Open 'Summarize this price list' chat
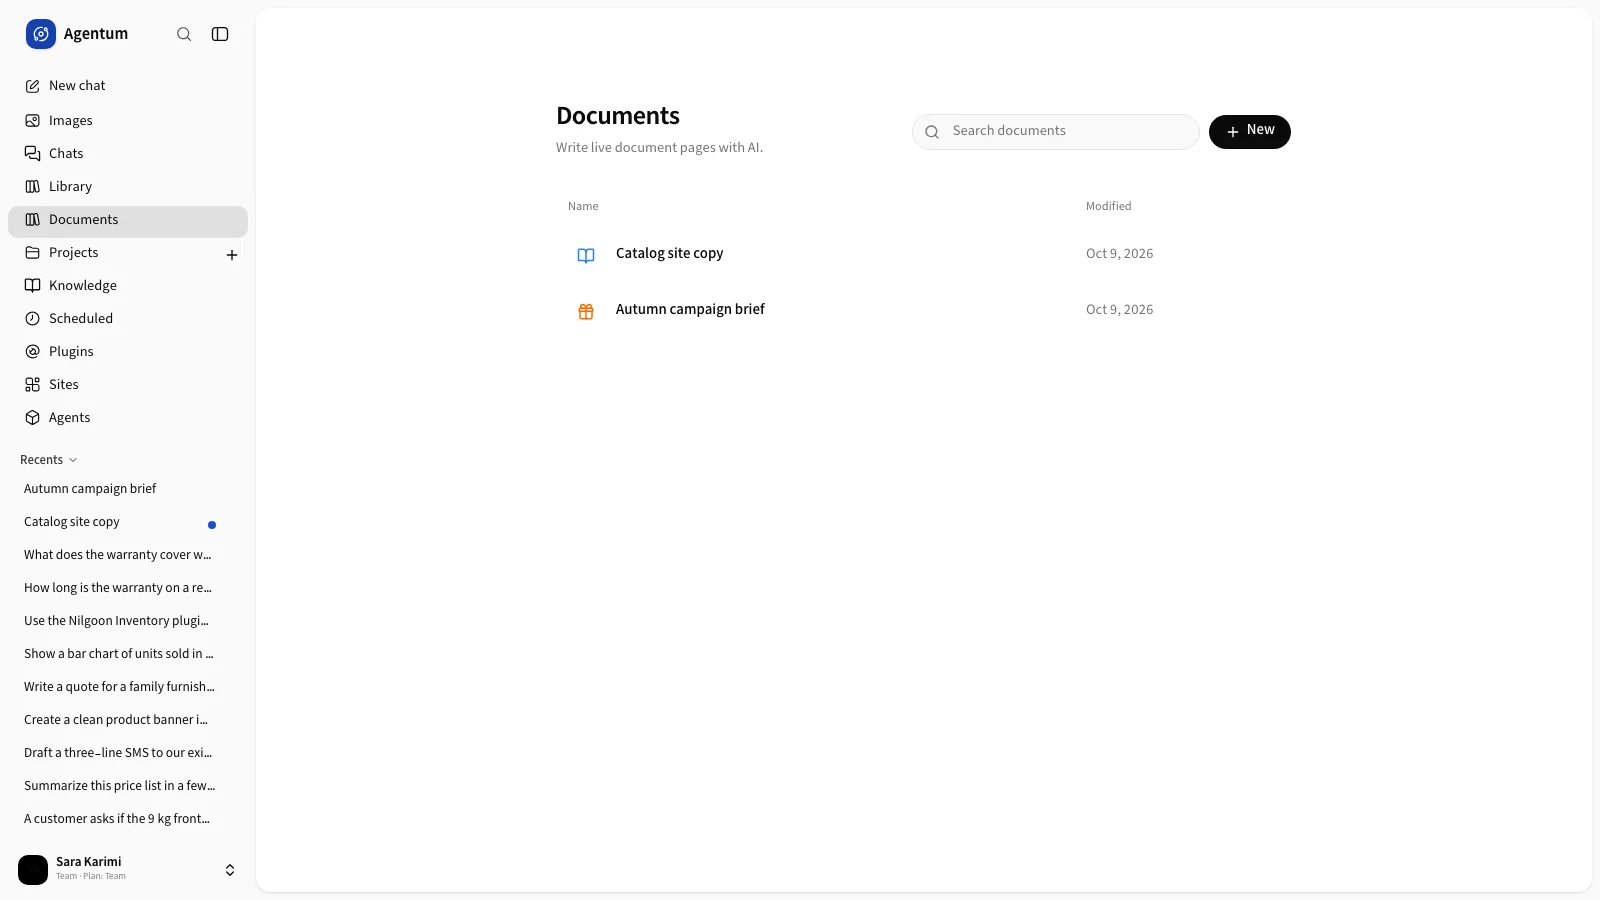Viewport: 1600px width, 900px height. point(120,786)
